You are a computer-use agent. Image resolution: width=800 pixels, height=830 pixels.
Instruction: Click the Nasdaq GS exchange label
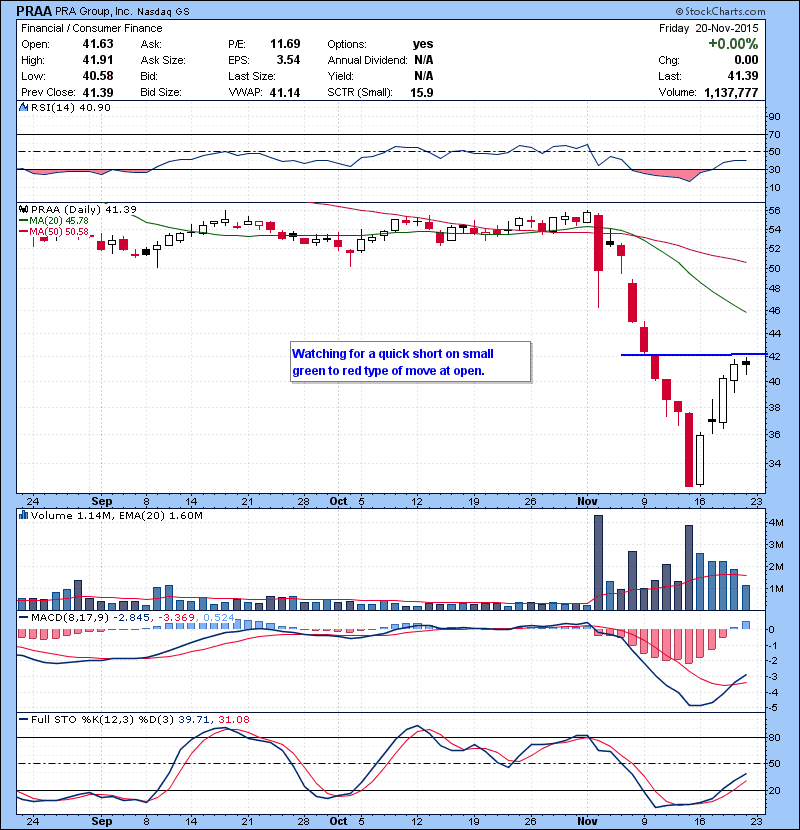tap(163, 12)
